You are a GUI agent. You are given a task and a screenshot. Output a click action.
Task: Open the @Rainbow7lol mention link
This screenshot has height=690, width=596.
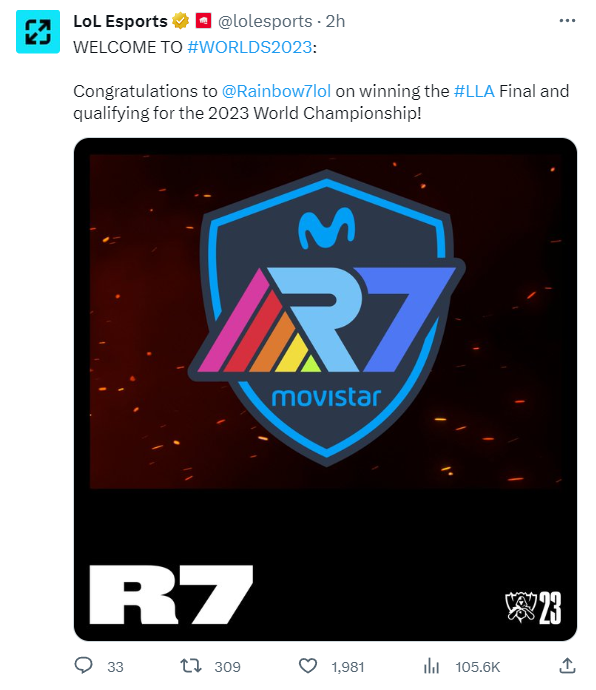point(276,91)
